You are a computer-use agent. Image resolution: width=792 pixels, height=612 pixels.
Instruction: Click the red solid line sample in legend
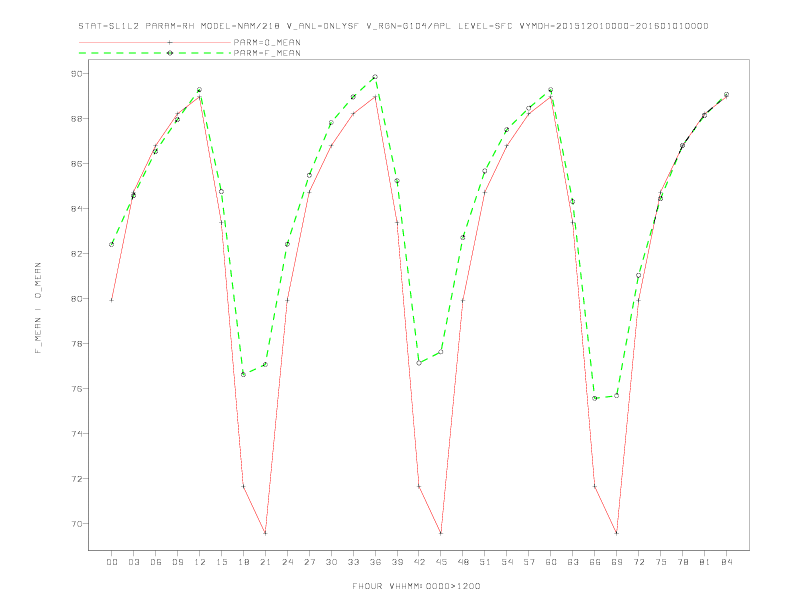[155, 42]
